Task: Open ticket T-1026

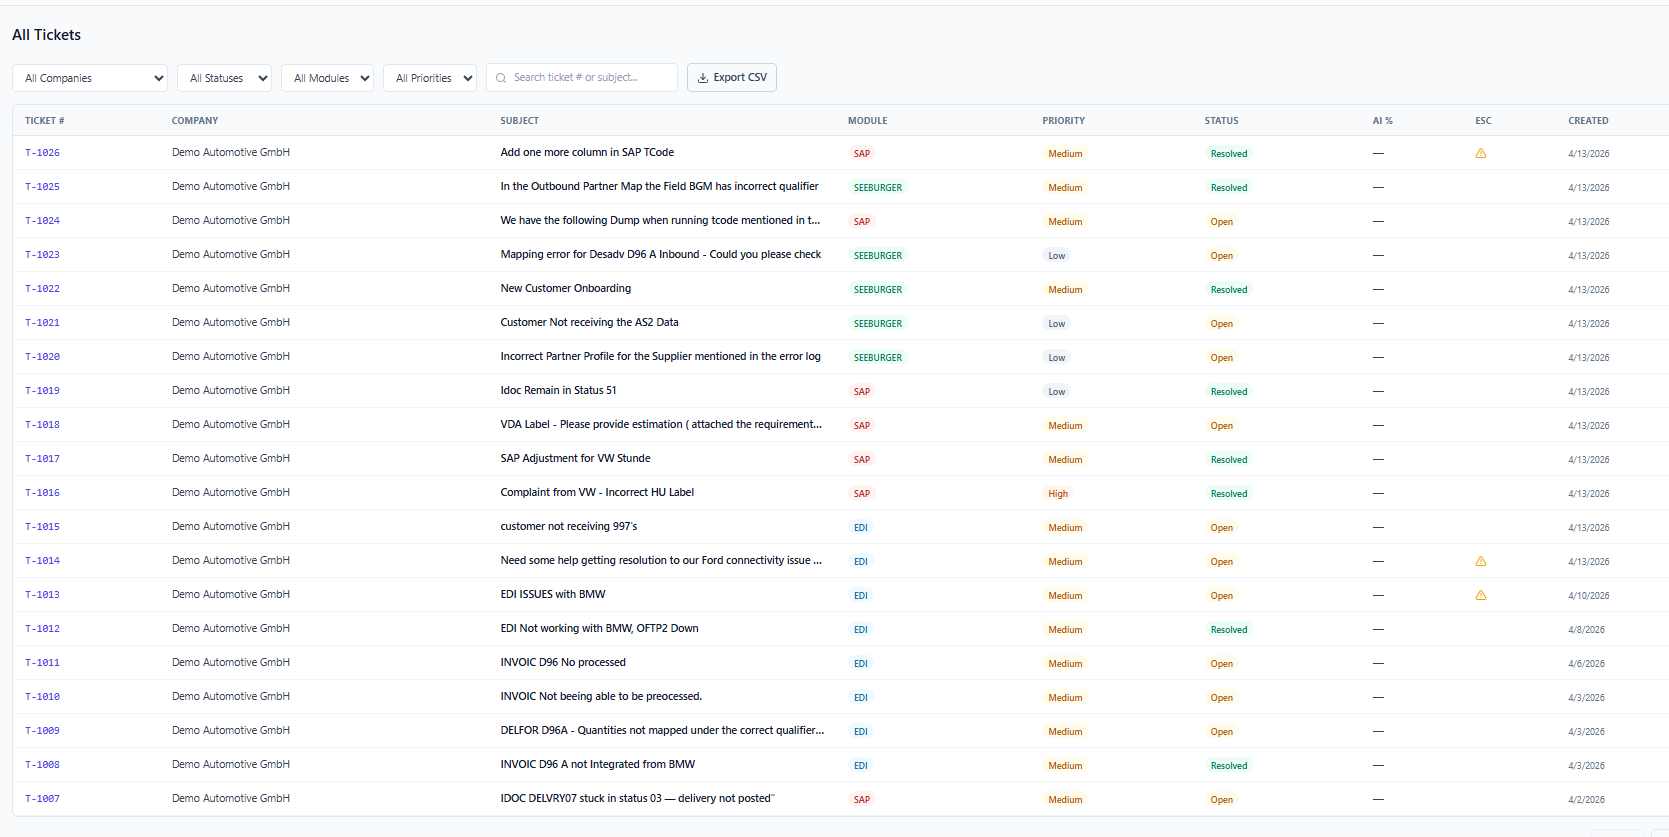Action: [x=42, y=153]
